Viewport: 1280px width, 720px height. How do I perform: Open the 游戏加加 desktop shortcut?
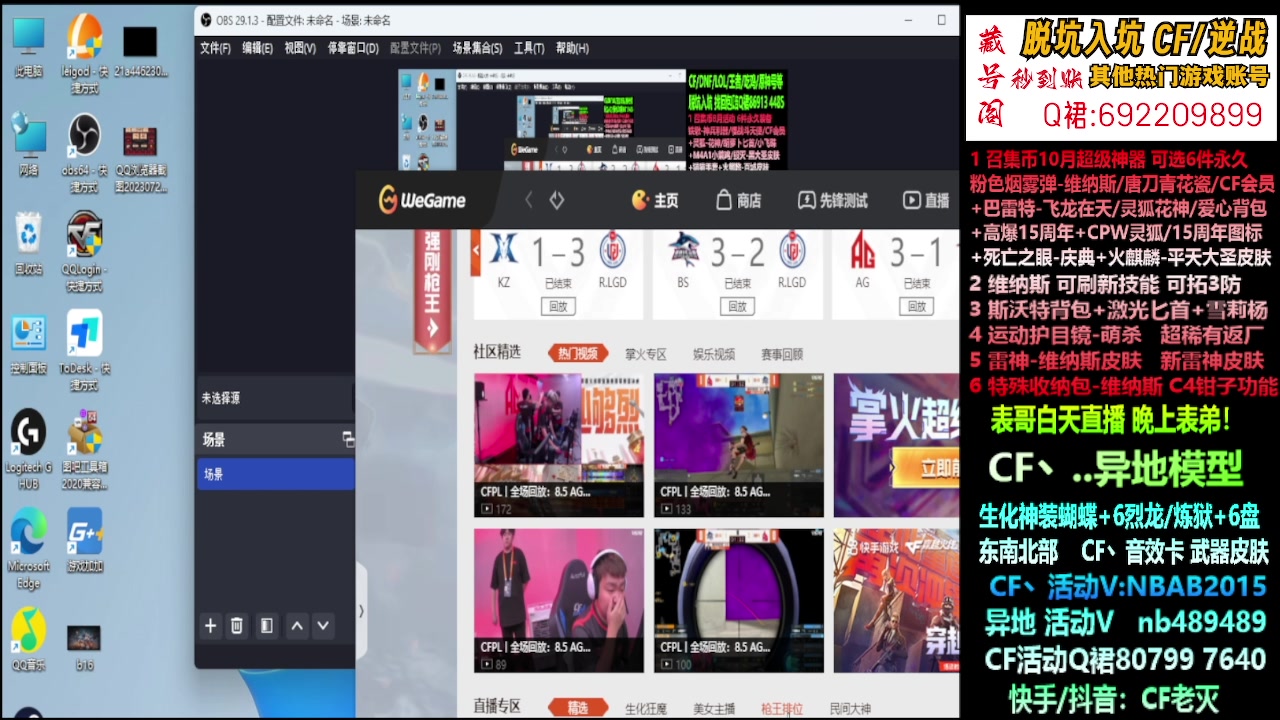point(84,542)
